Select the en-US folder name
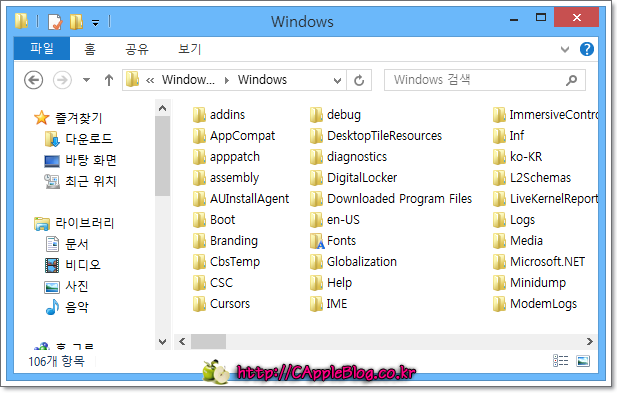Screen dimensions: 618x393 point(343,220)
